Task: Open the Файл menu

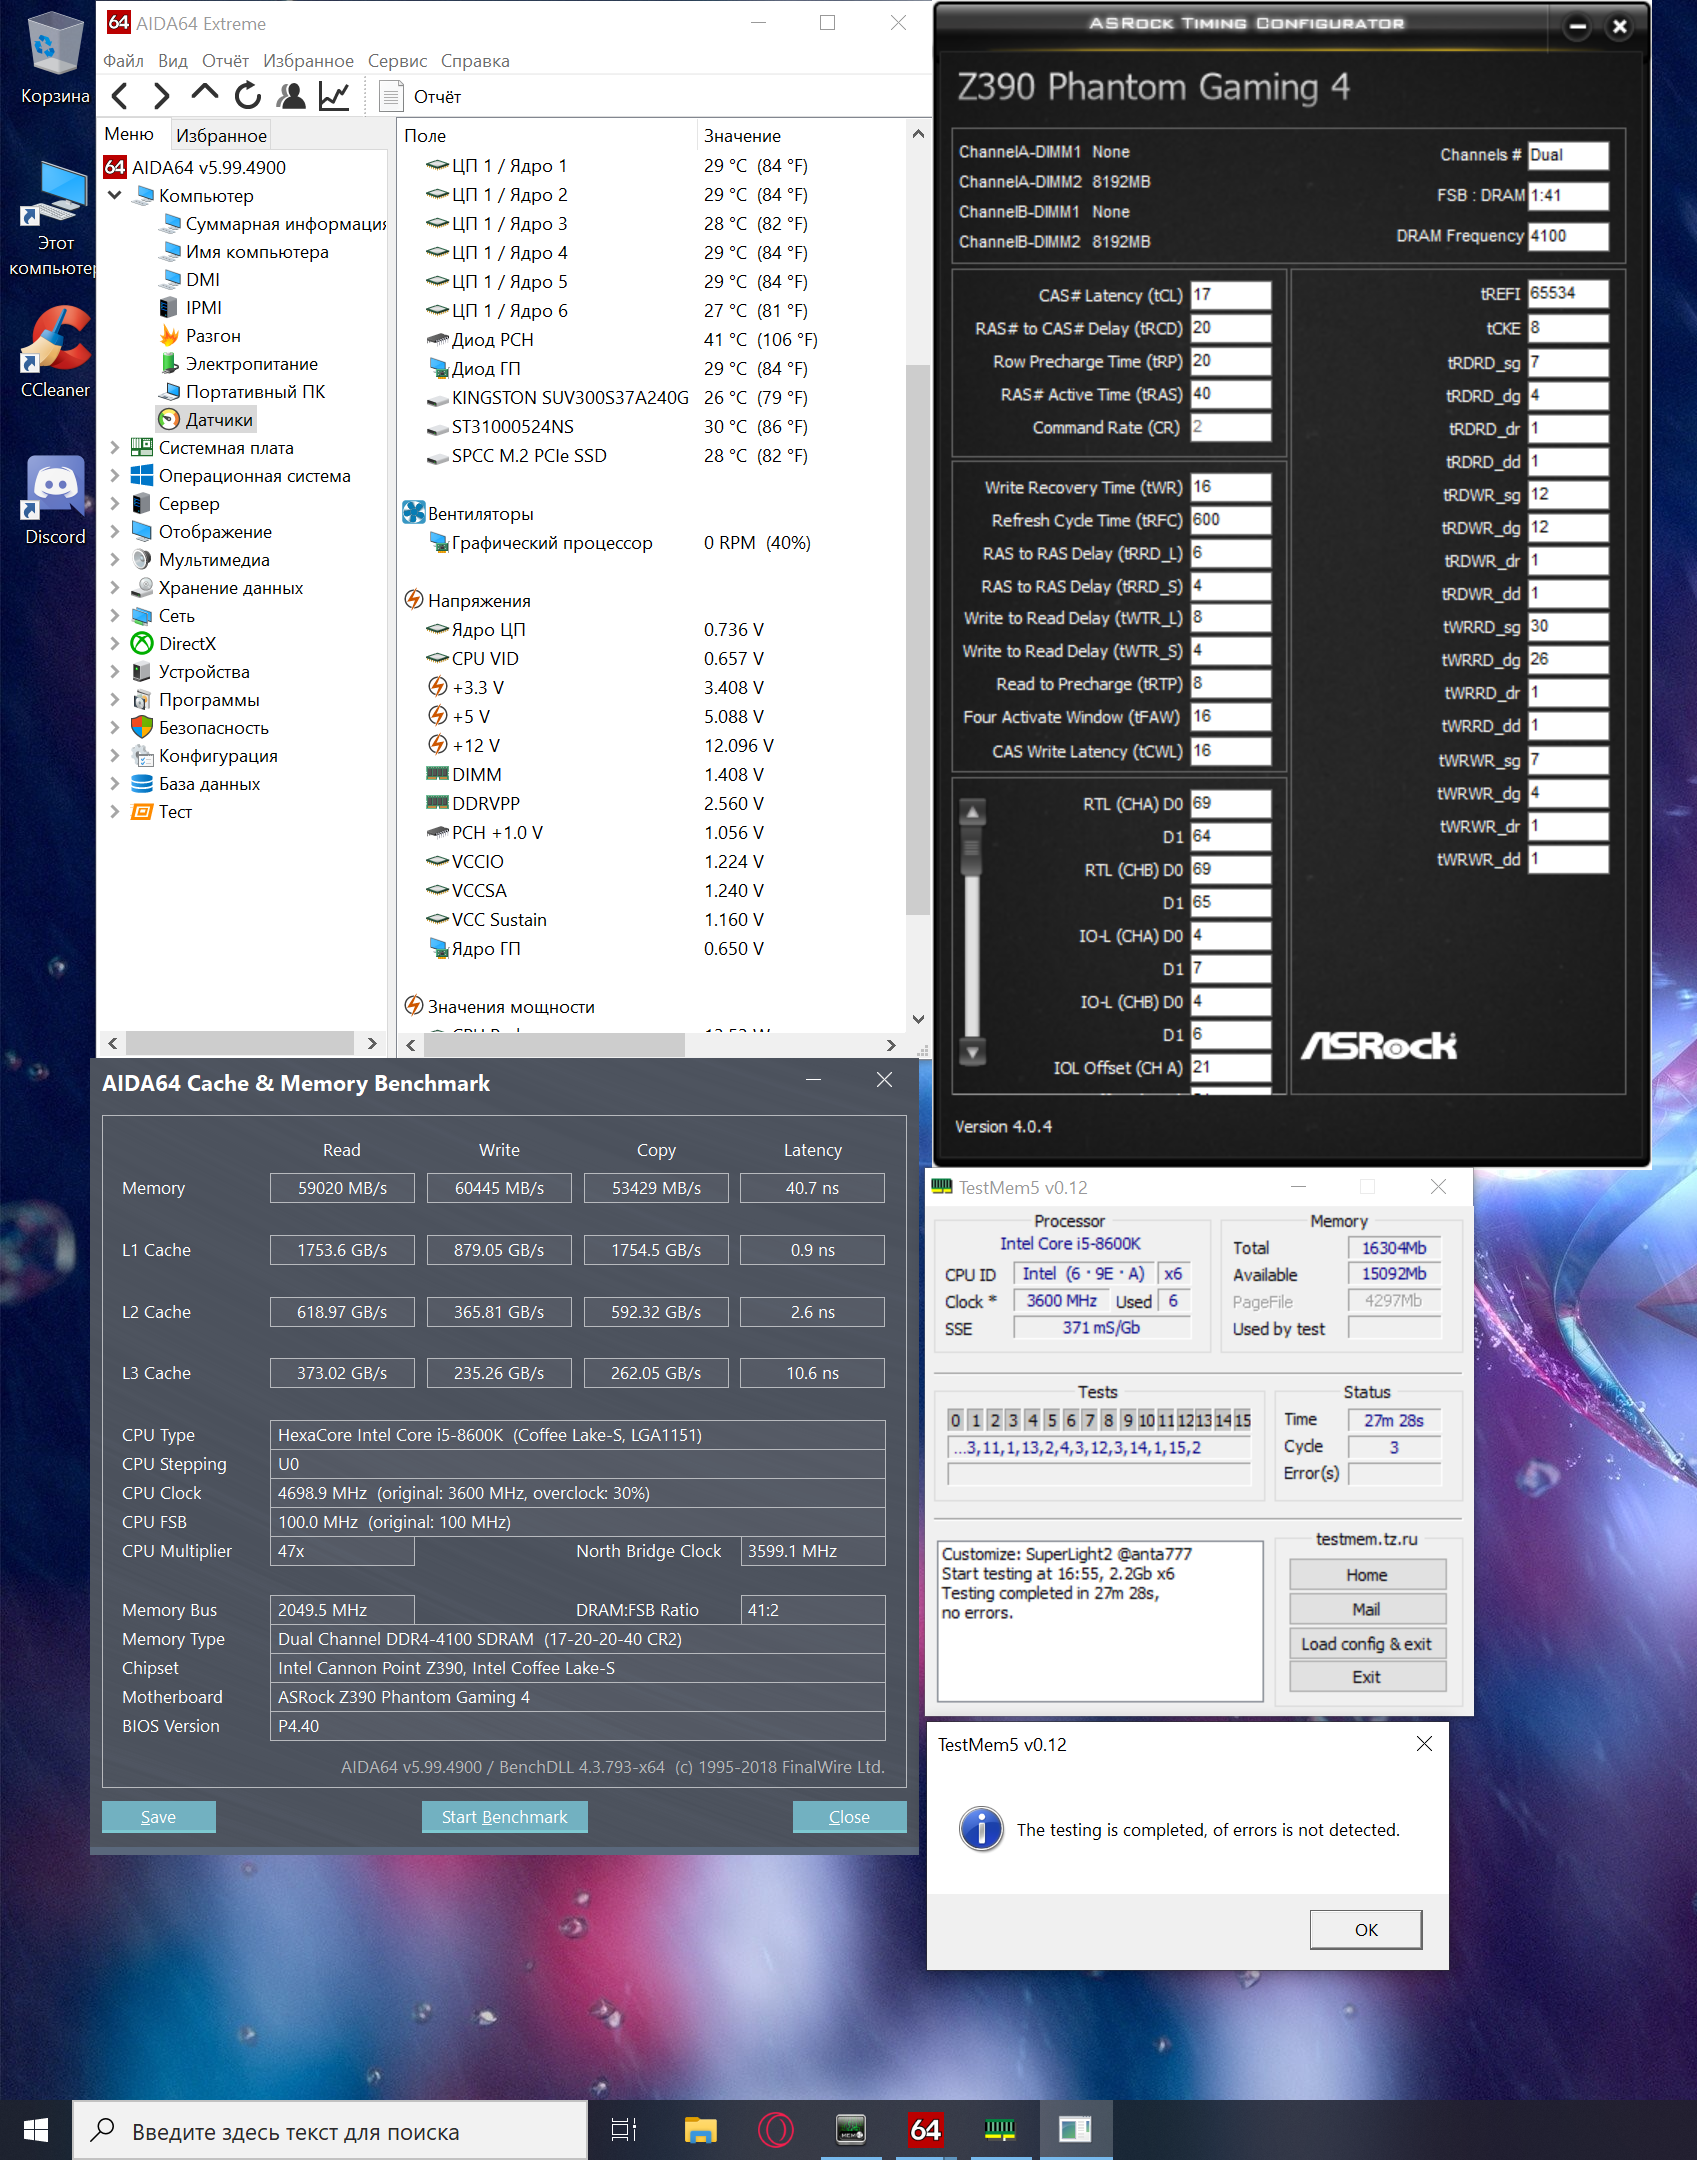Action: pyautogui.click(x=123, y=61)
